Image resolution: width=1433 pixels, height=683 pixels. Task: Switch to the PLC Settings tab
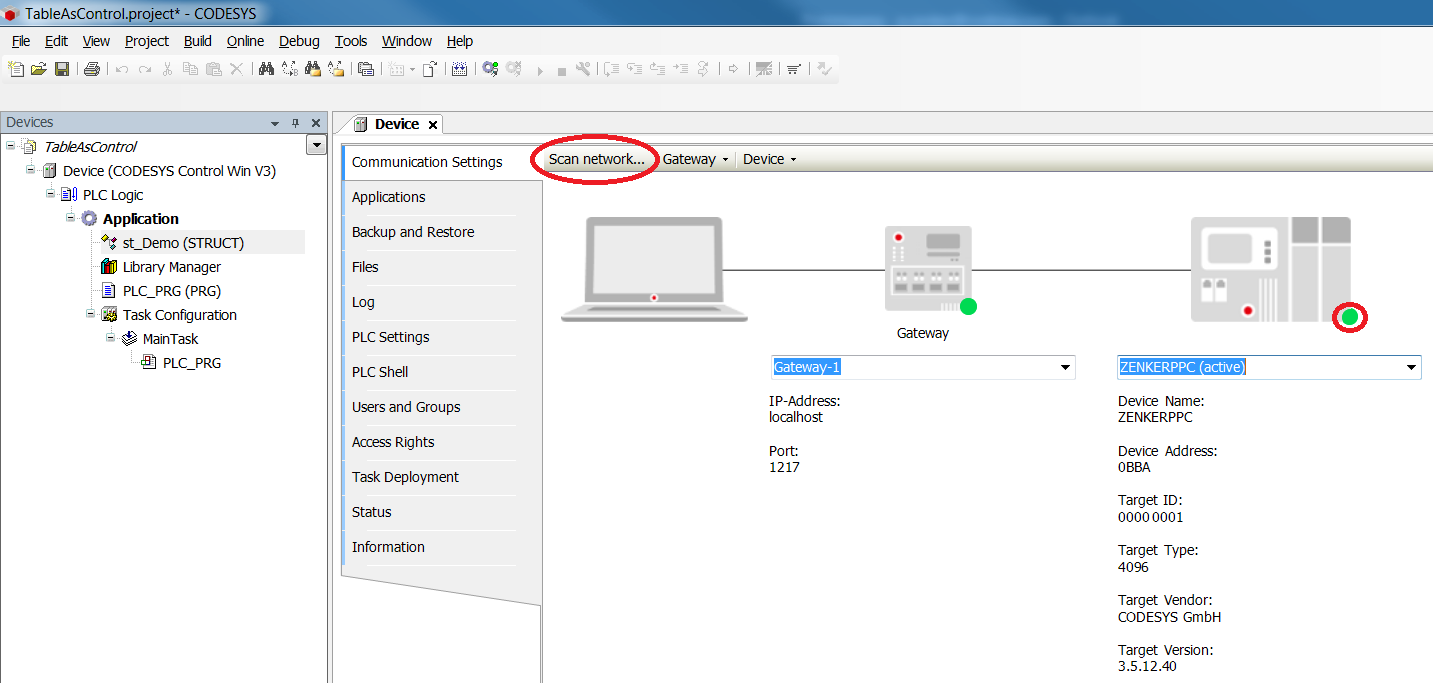(x=390, y=337)
